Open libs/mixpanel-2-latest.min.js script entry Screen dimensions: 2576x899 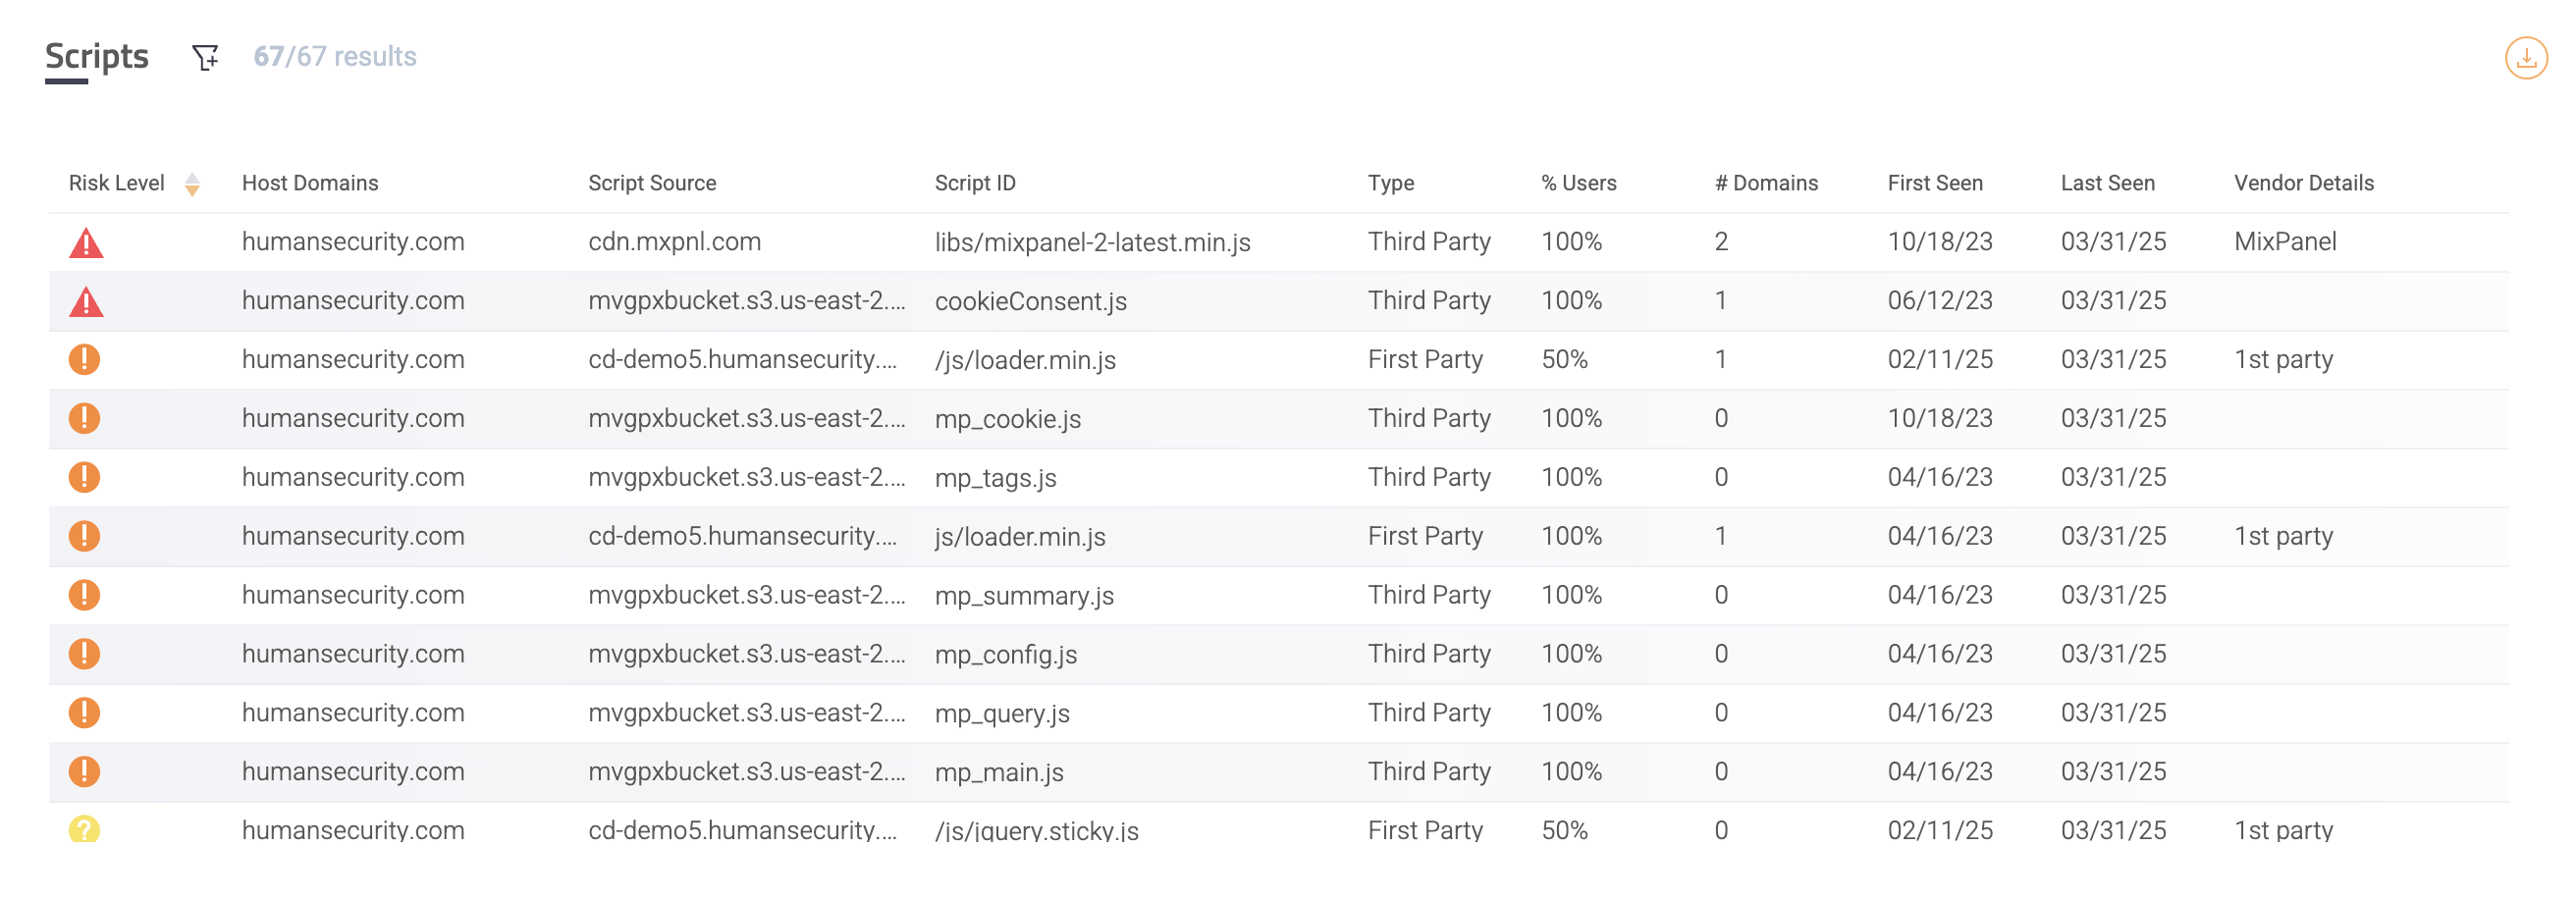1092,242
